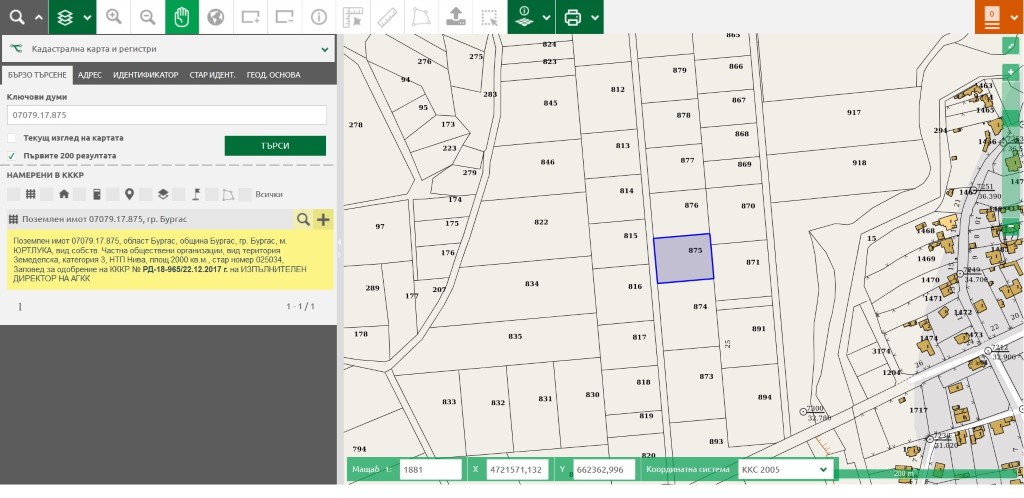Click the zoom out magnifier tool
The height and width of the screenshot is (498, 1024).
(147, 17)
